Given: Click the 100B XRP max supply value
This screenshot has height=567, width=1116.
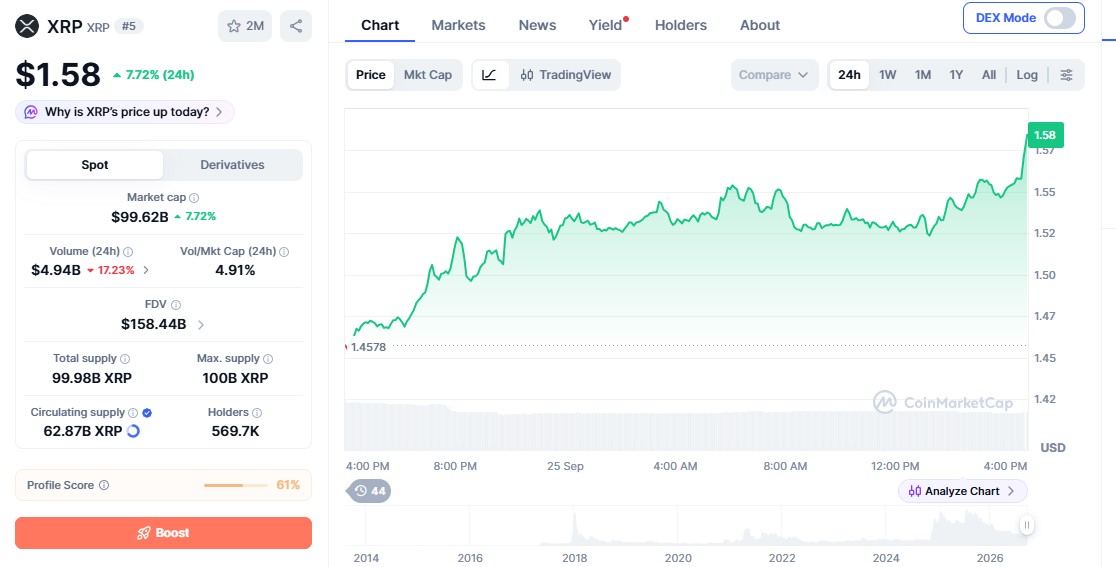Looking at the screenshot, I should pos(235,378).
